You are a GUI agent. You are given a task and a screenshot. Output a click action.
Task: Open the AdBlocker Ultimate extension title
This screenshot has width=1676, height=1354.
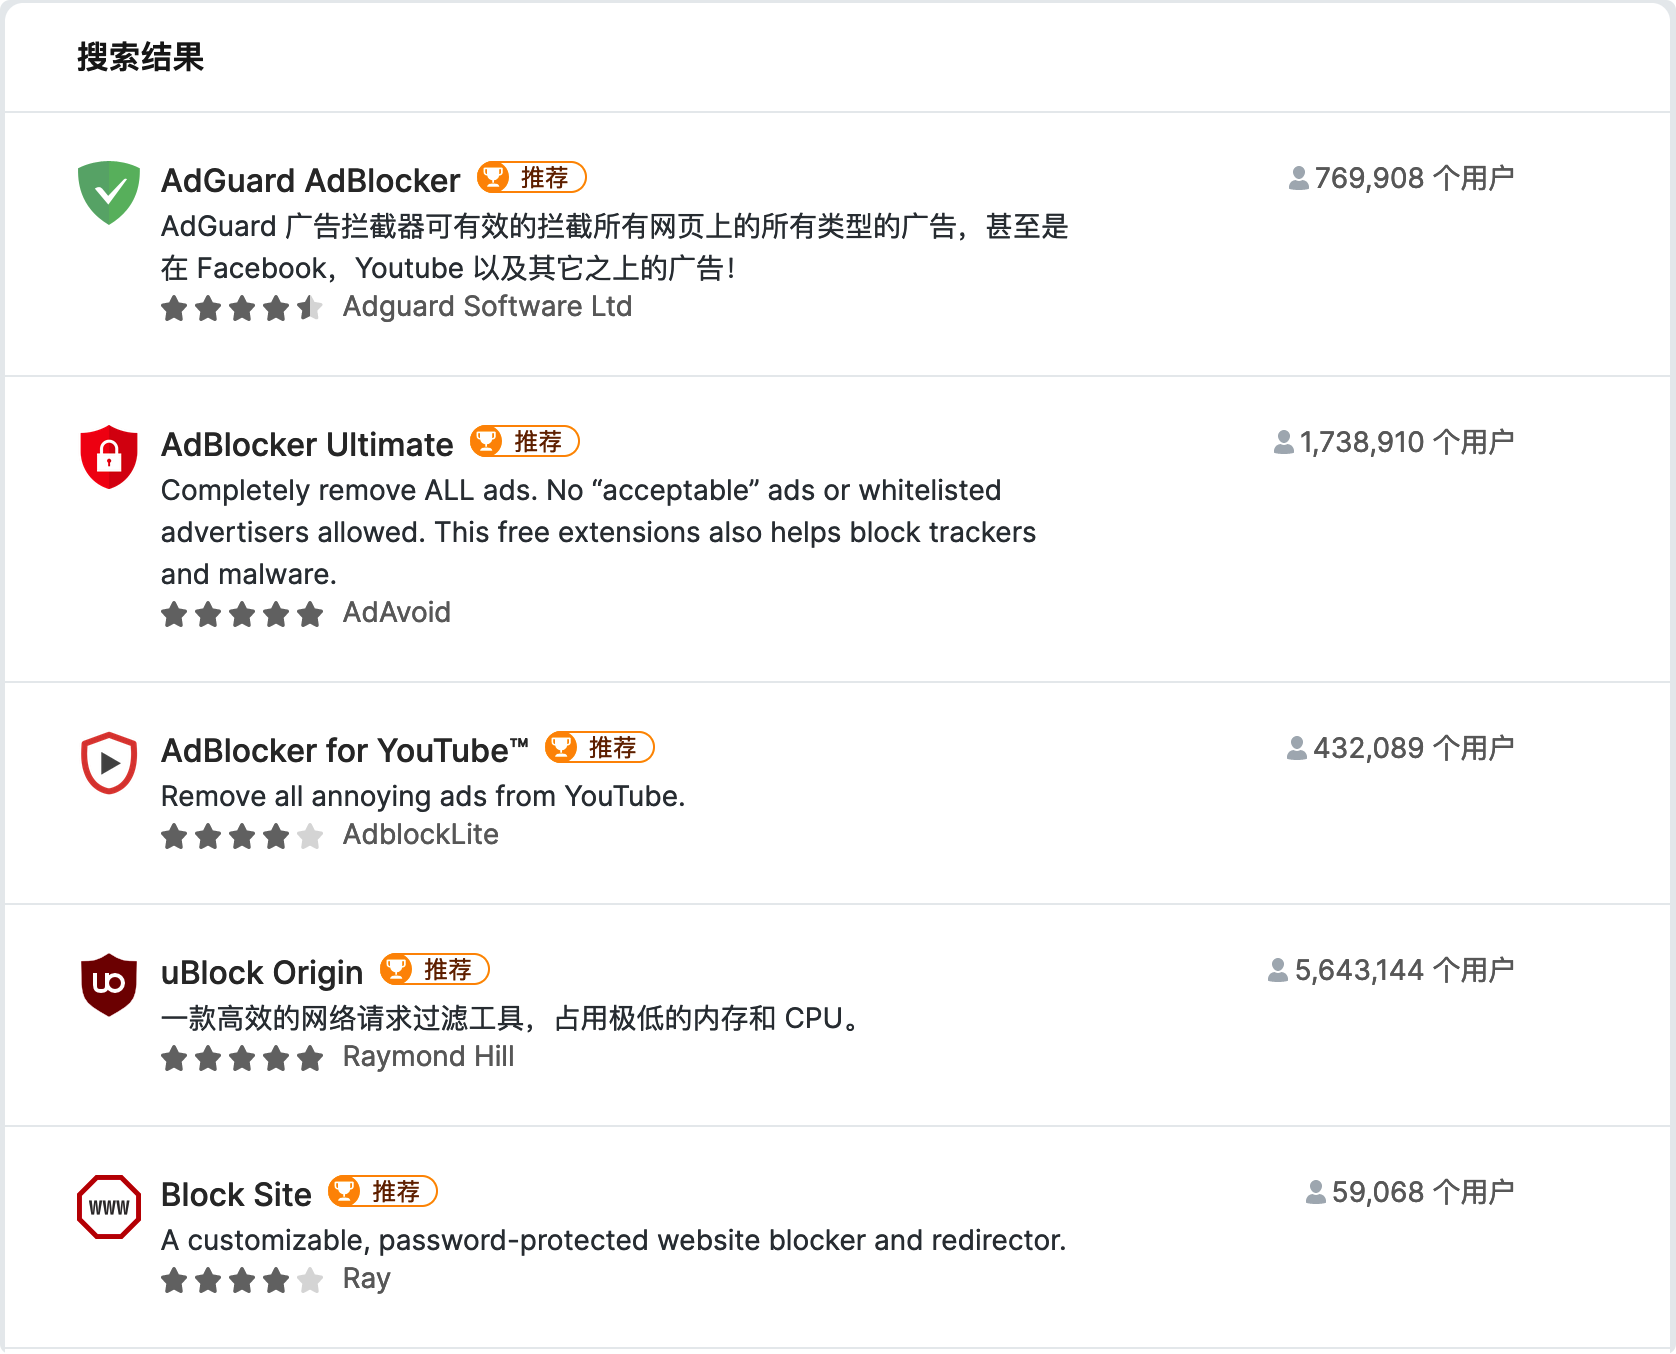[x=307, y=444]
